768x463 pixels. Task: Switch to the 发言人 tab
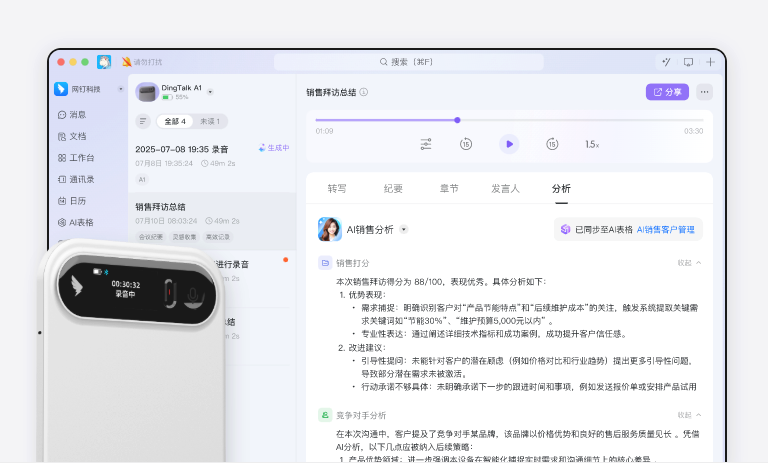click(505, 188)
